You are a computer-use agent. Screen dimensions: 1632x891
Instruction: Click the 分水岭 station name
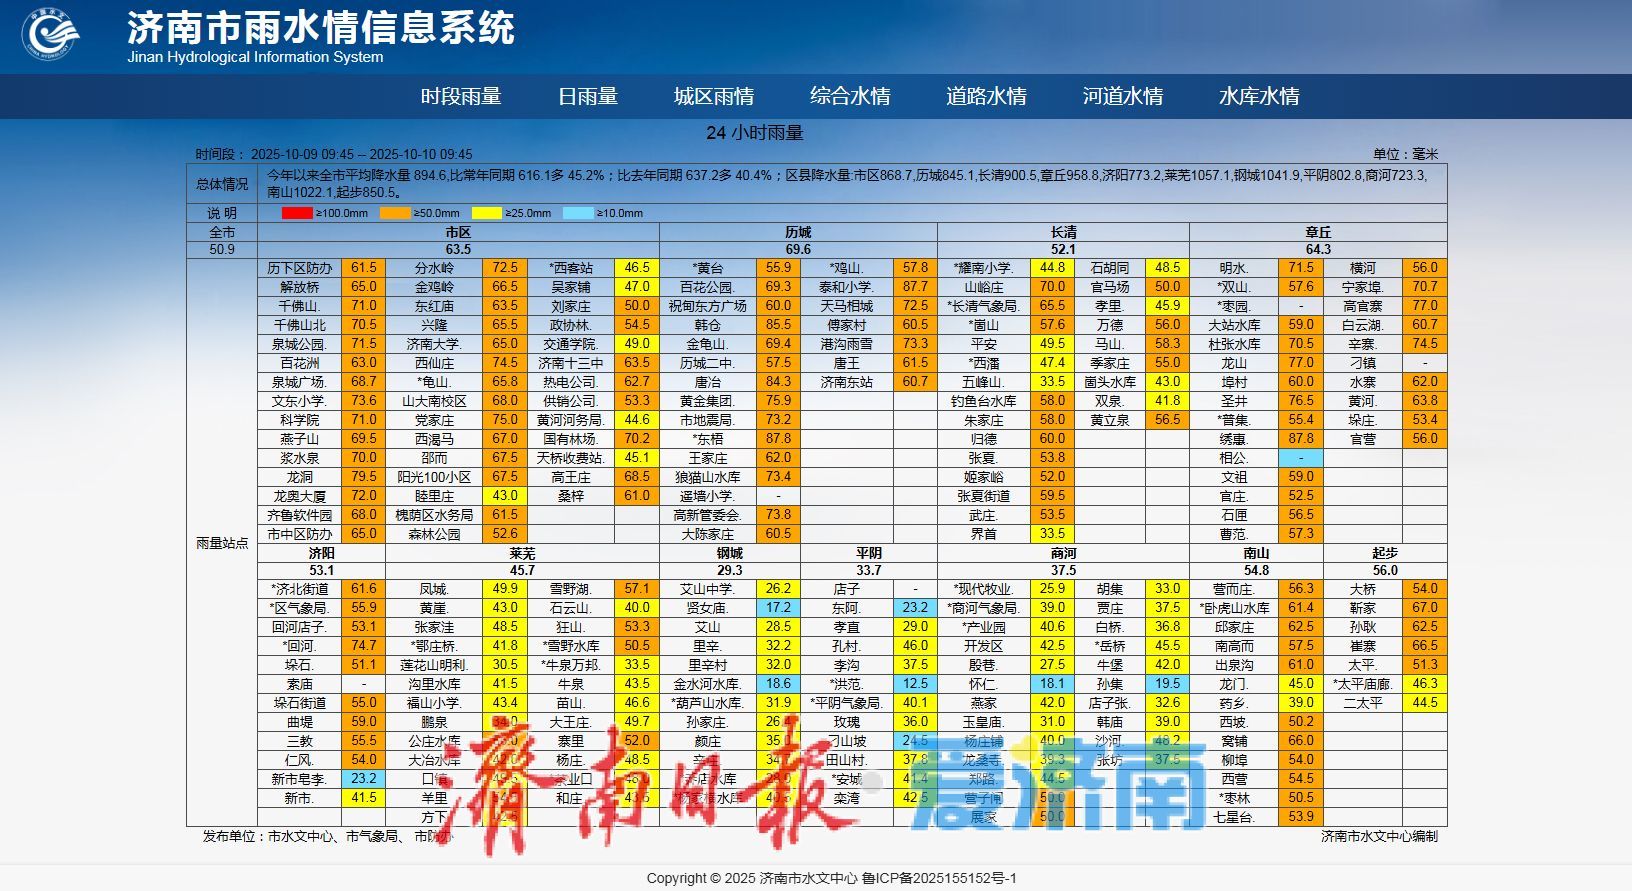pos(434,268)
